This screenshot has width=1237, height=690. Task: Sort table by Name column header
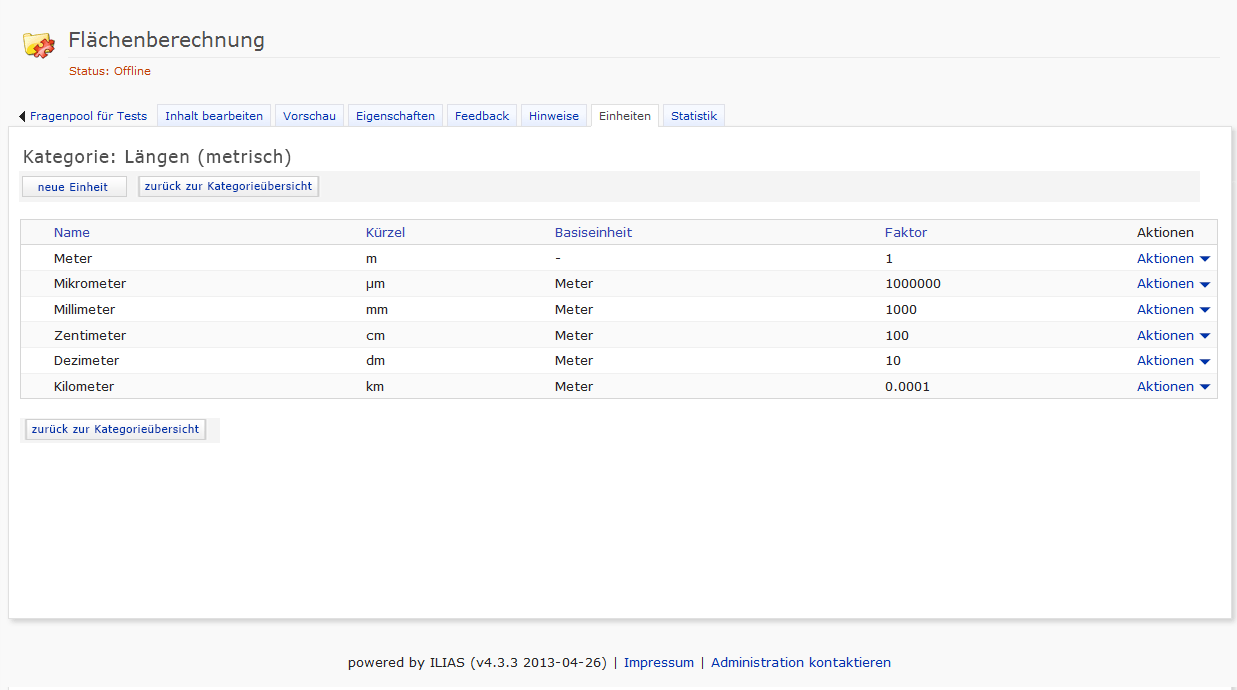tap(72, 233)
